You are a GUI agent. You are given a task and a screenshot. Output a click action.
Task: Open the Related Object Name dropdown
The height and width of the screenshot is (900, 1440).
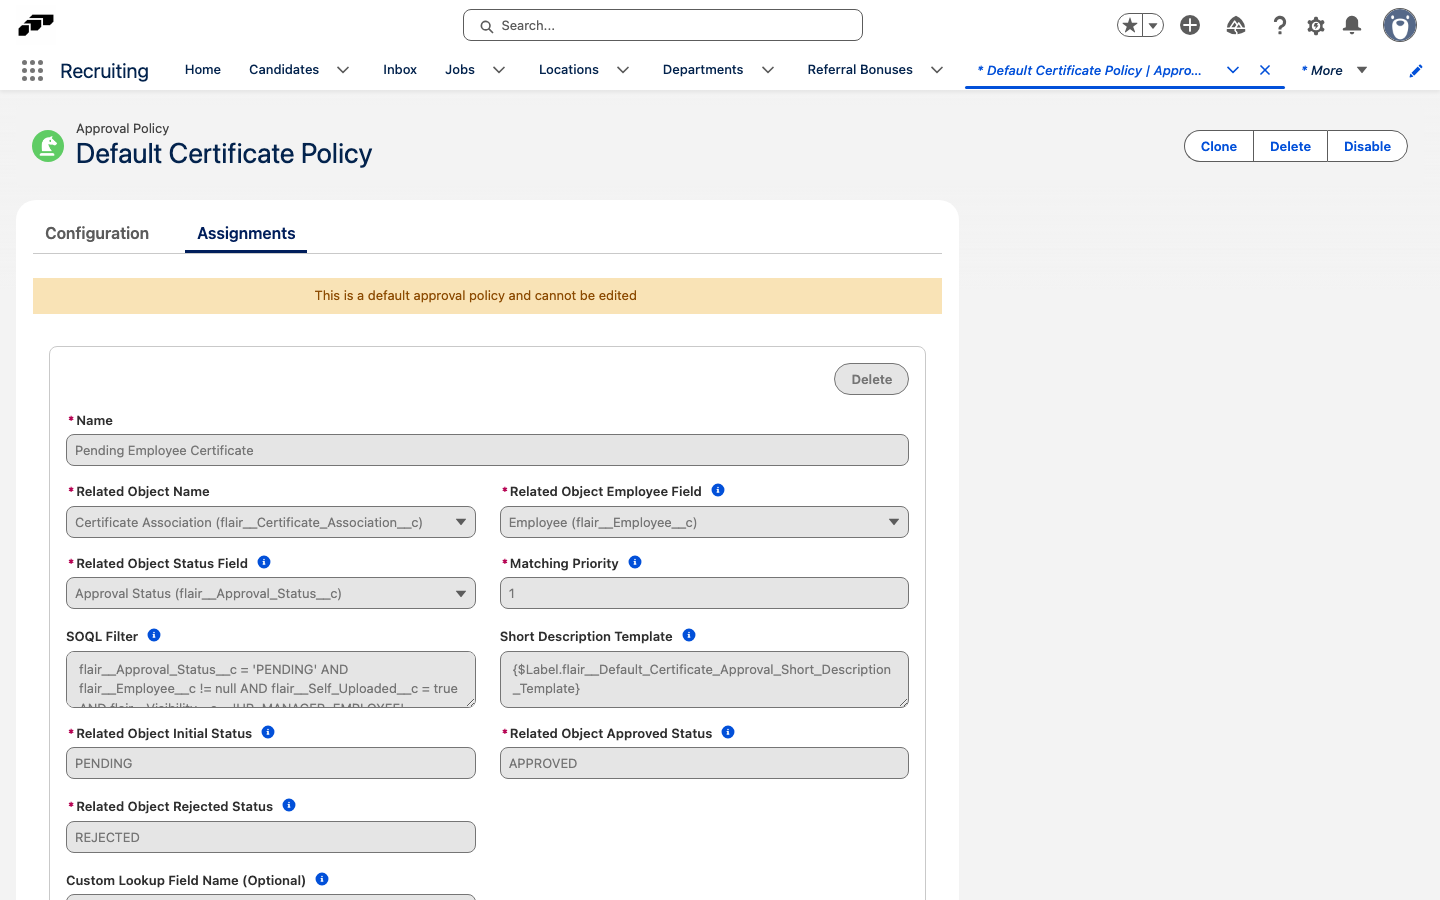270,522
